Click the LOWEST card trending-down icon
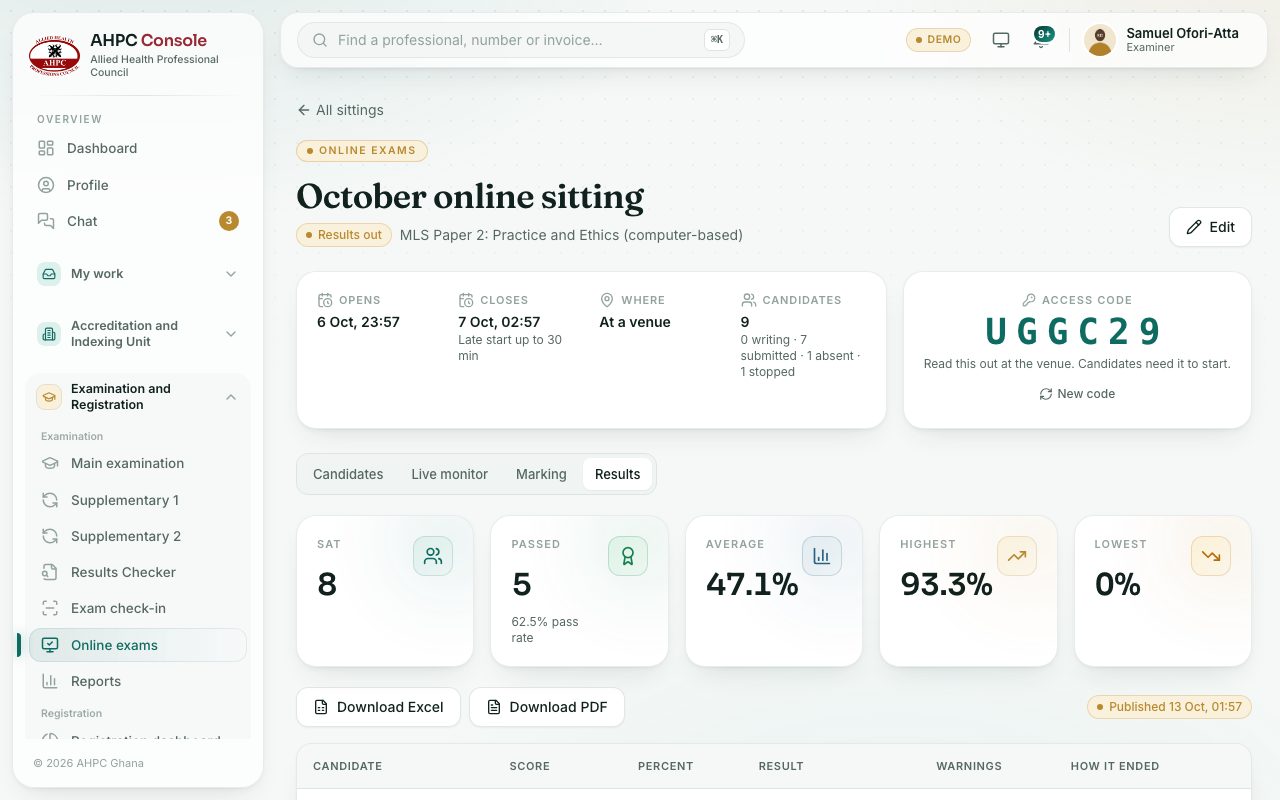 [x=1211, y=556]
